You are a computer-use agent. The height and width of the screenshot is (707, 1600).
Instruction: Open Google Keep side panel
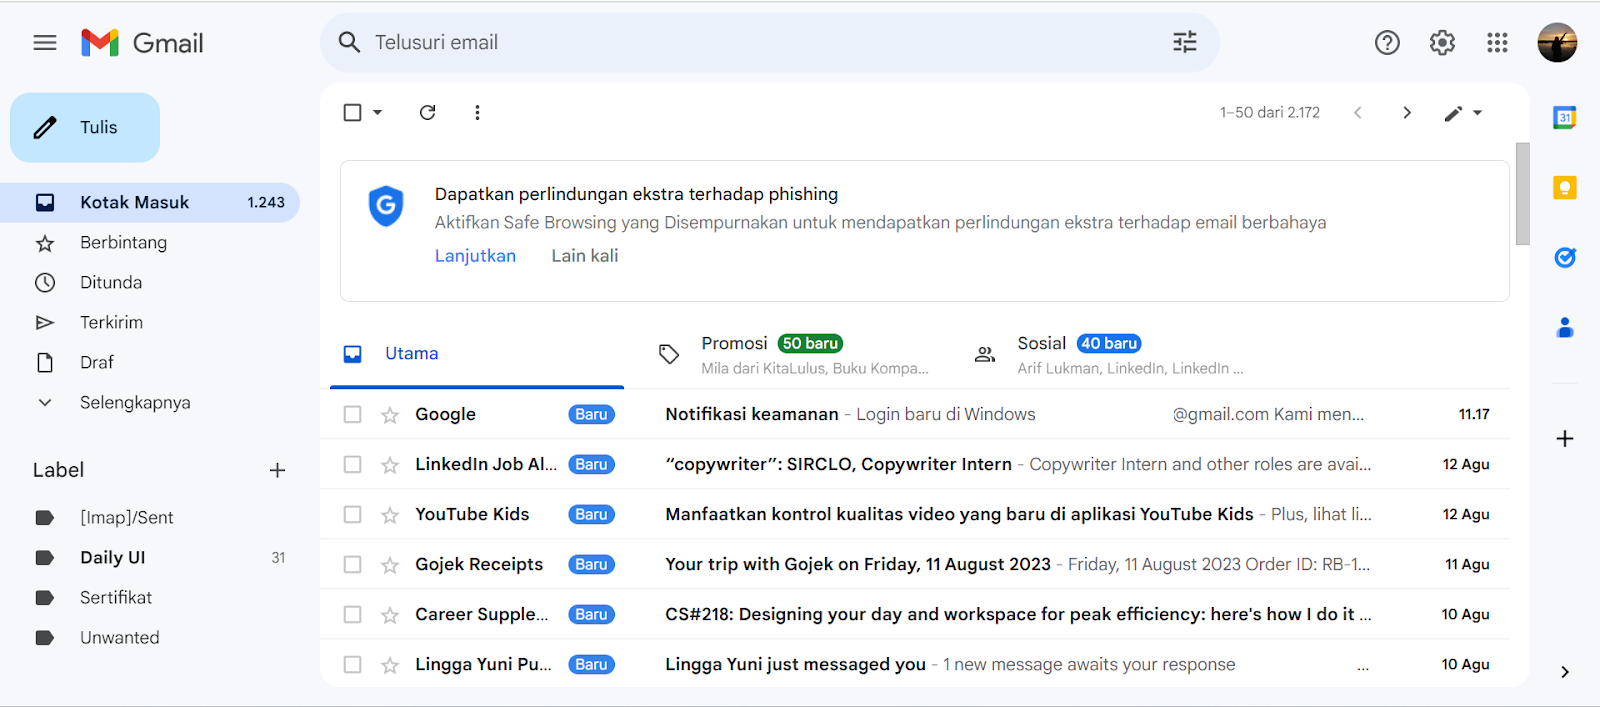1565,187
